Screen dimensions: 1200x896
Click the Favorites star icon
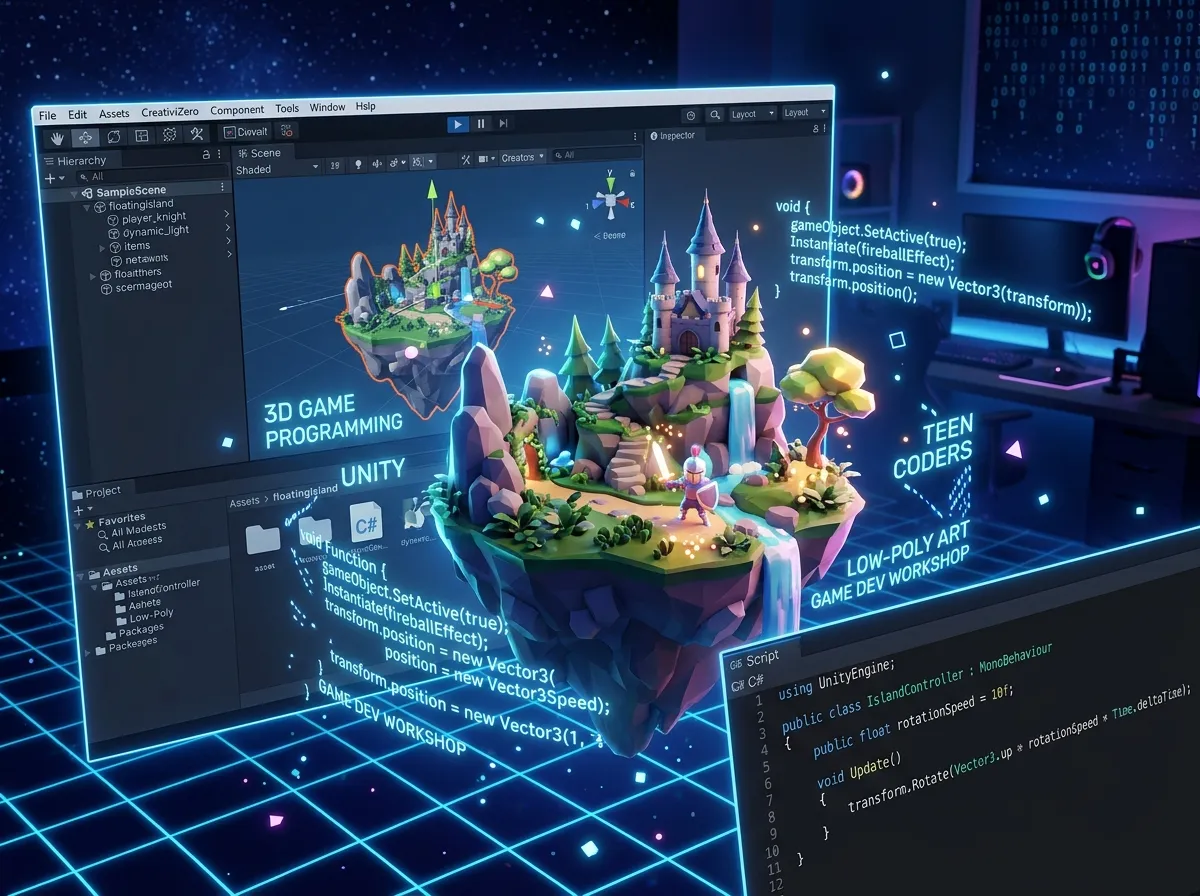(90, 523)
